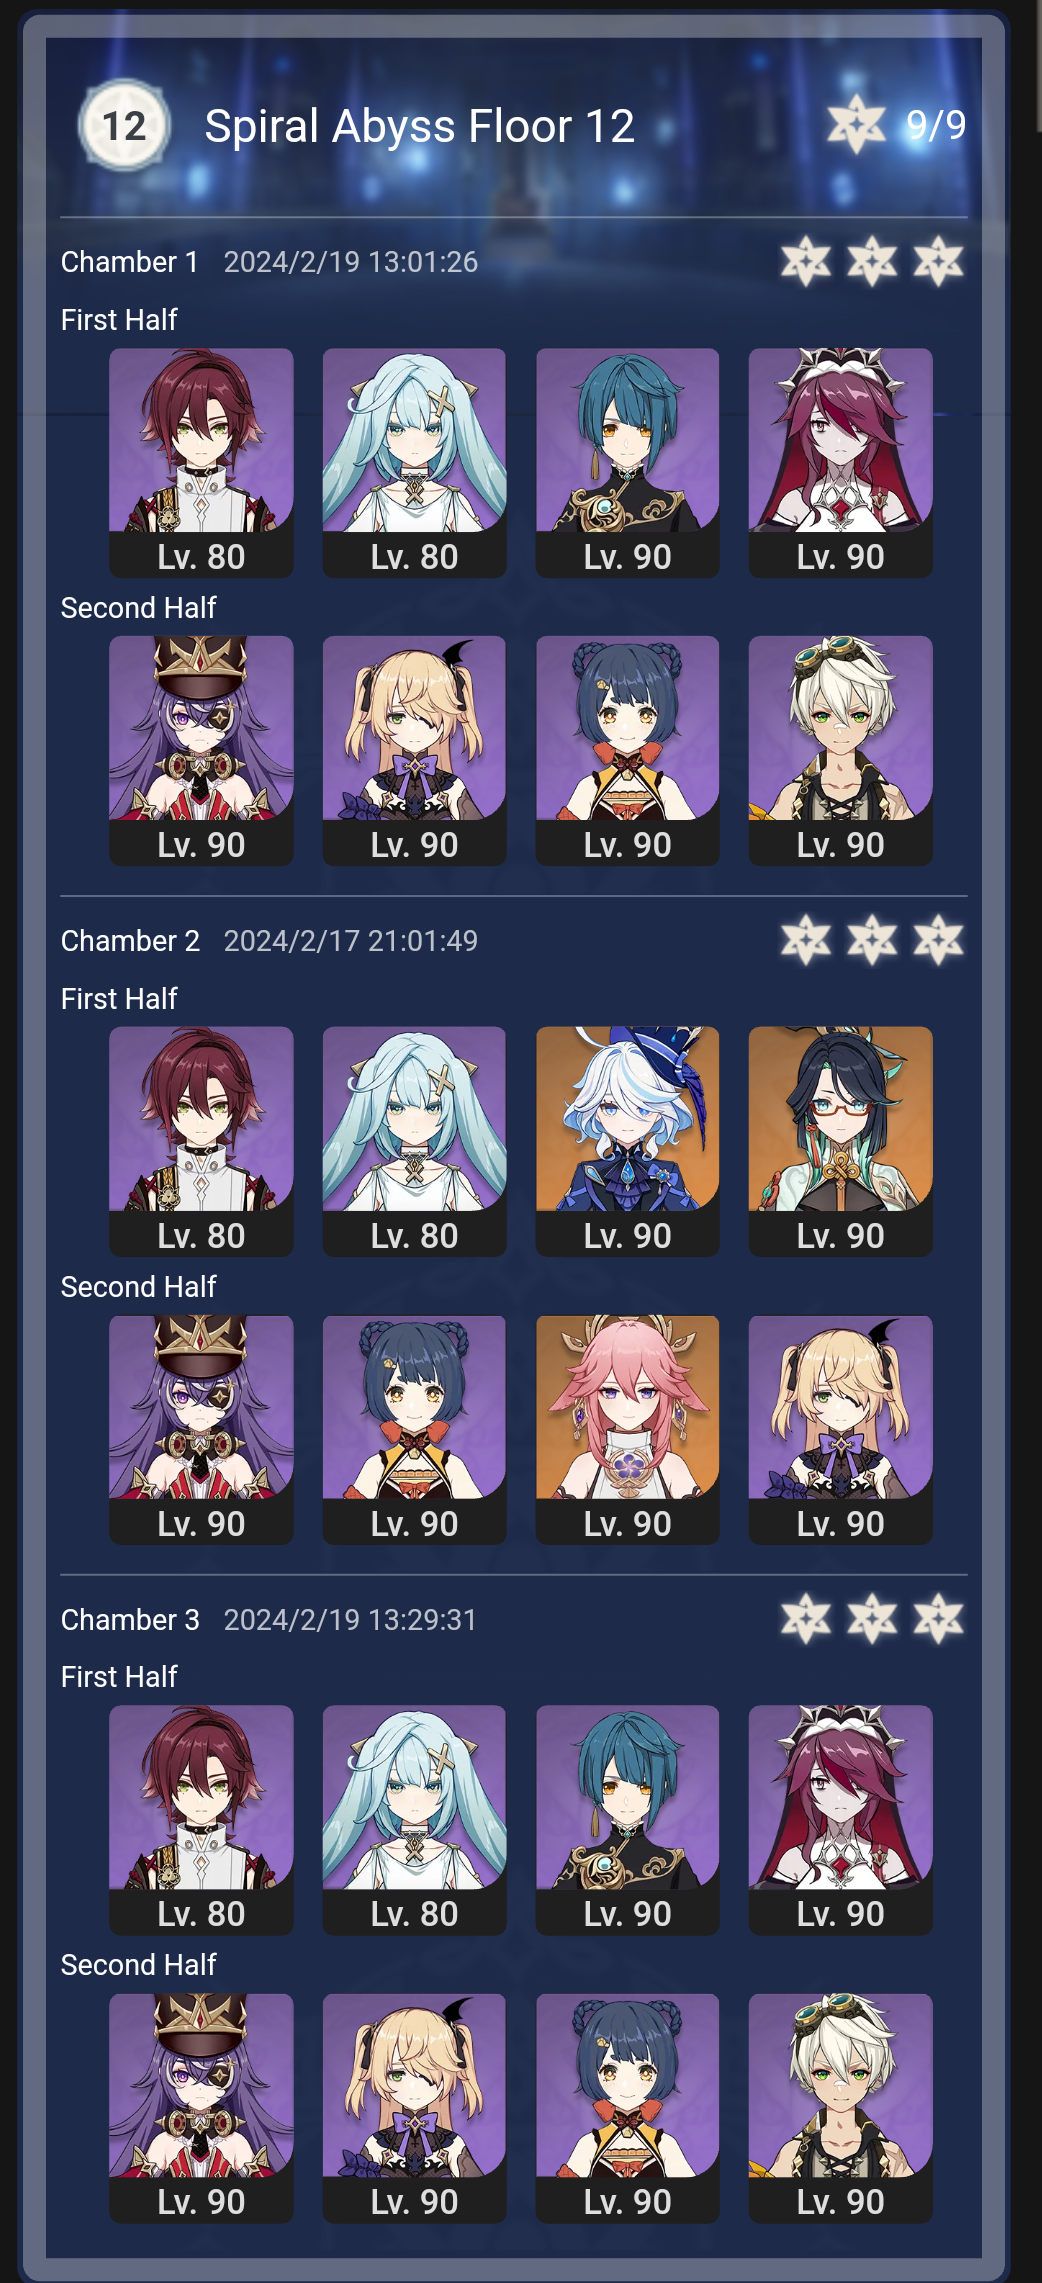Click the first star of Chamber 2
Image resolution: width=1042 pixels, height=2283 pixels.
click(x=806, y=941)
